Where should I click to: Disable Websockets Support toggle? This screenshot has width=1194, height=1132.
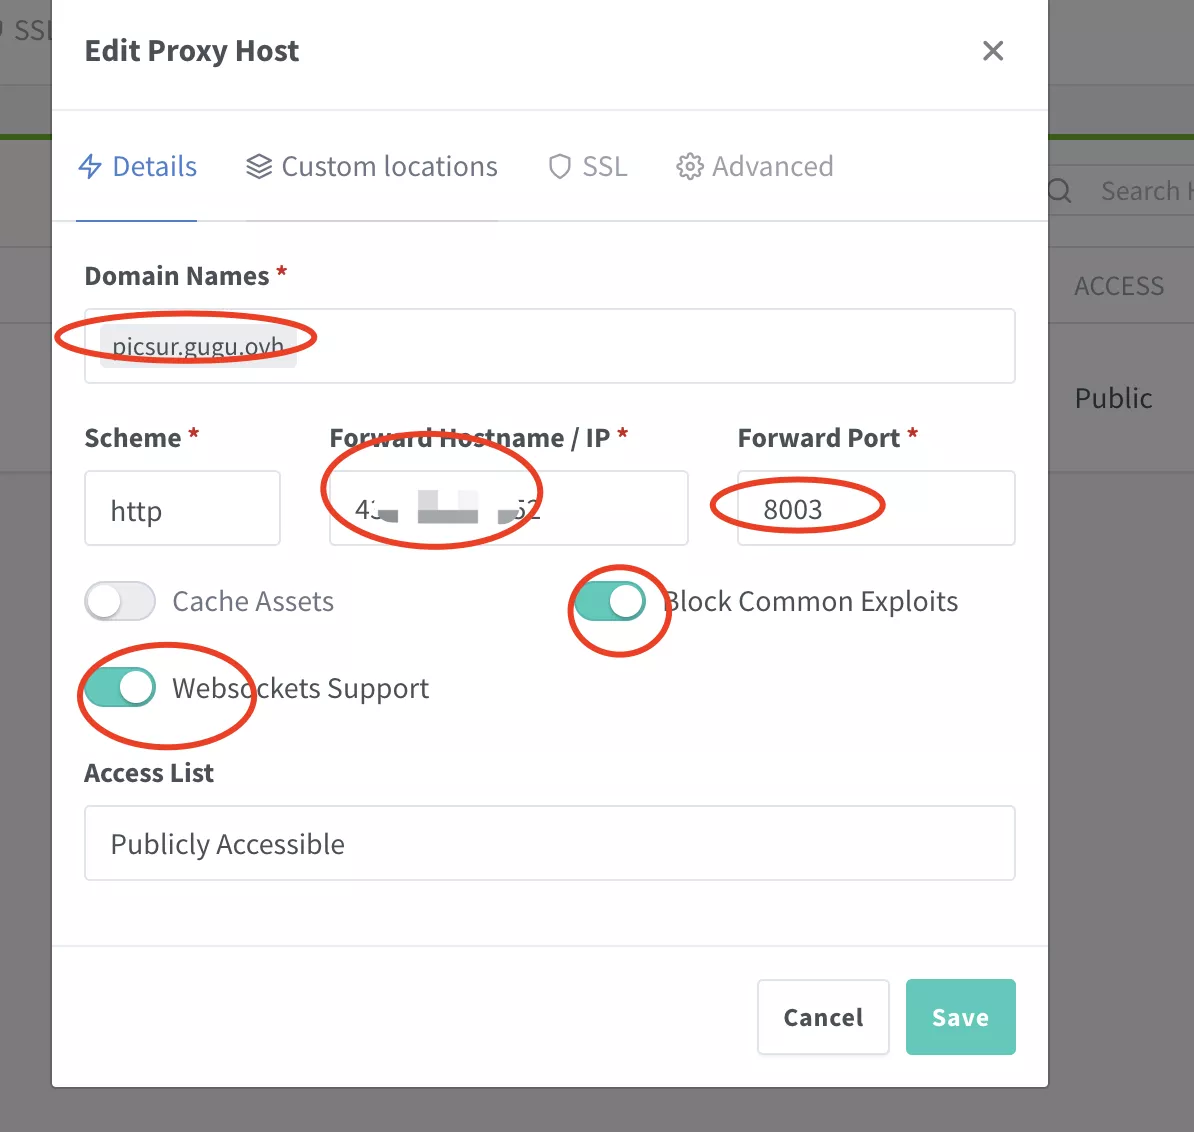(120, 688)
